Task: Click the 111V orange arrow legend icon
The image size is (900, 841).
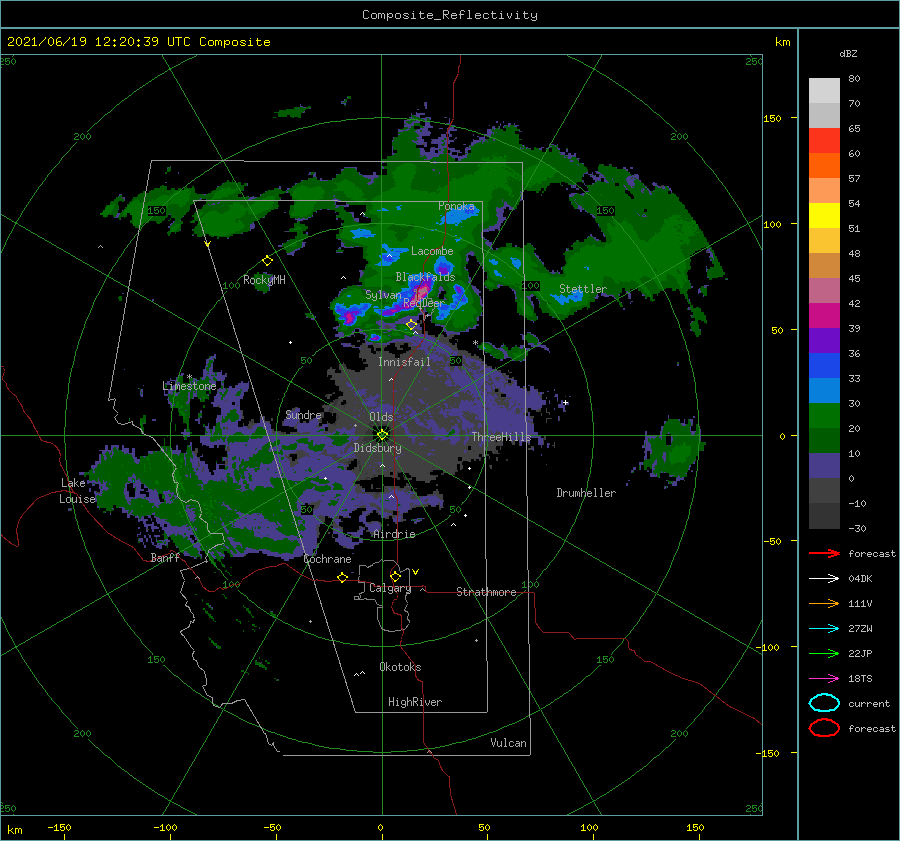Action: tap(824, 603)
